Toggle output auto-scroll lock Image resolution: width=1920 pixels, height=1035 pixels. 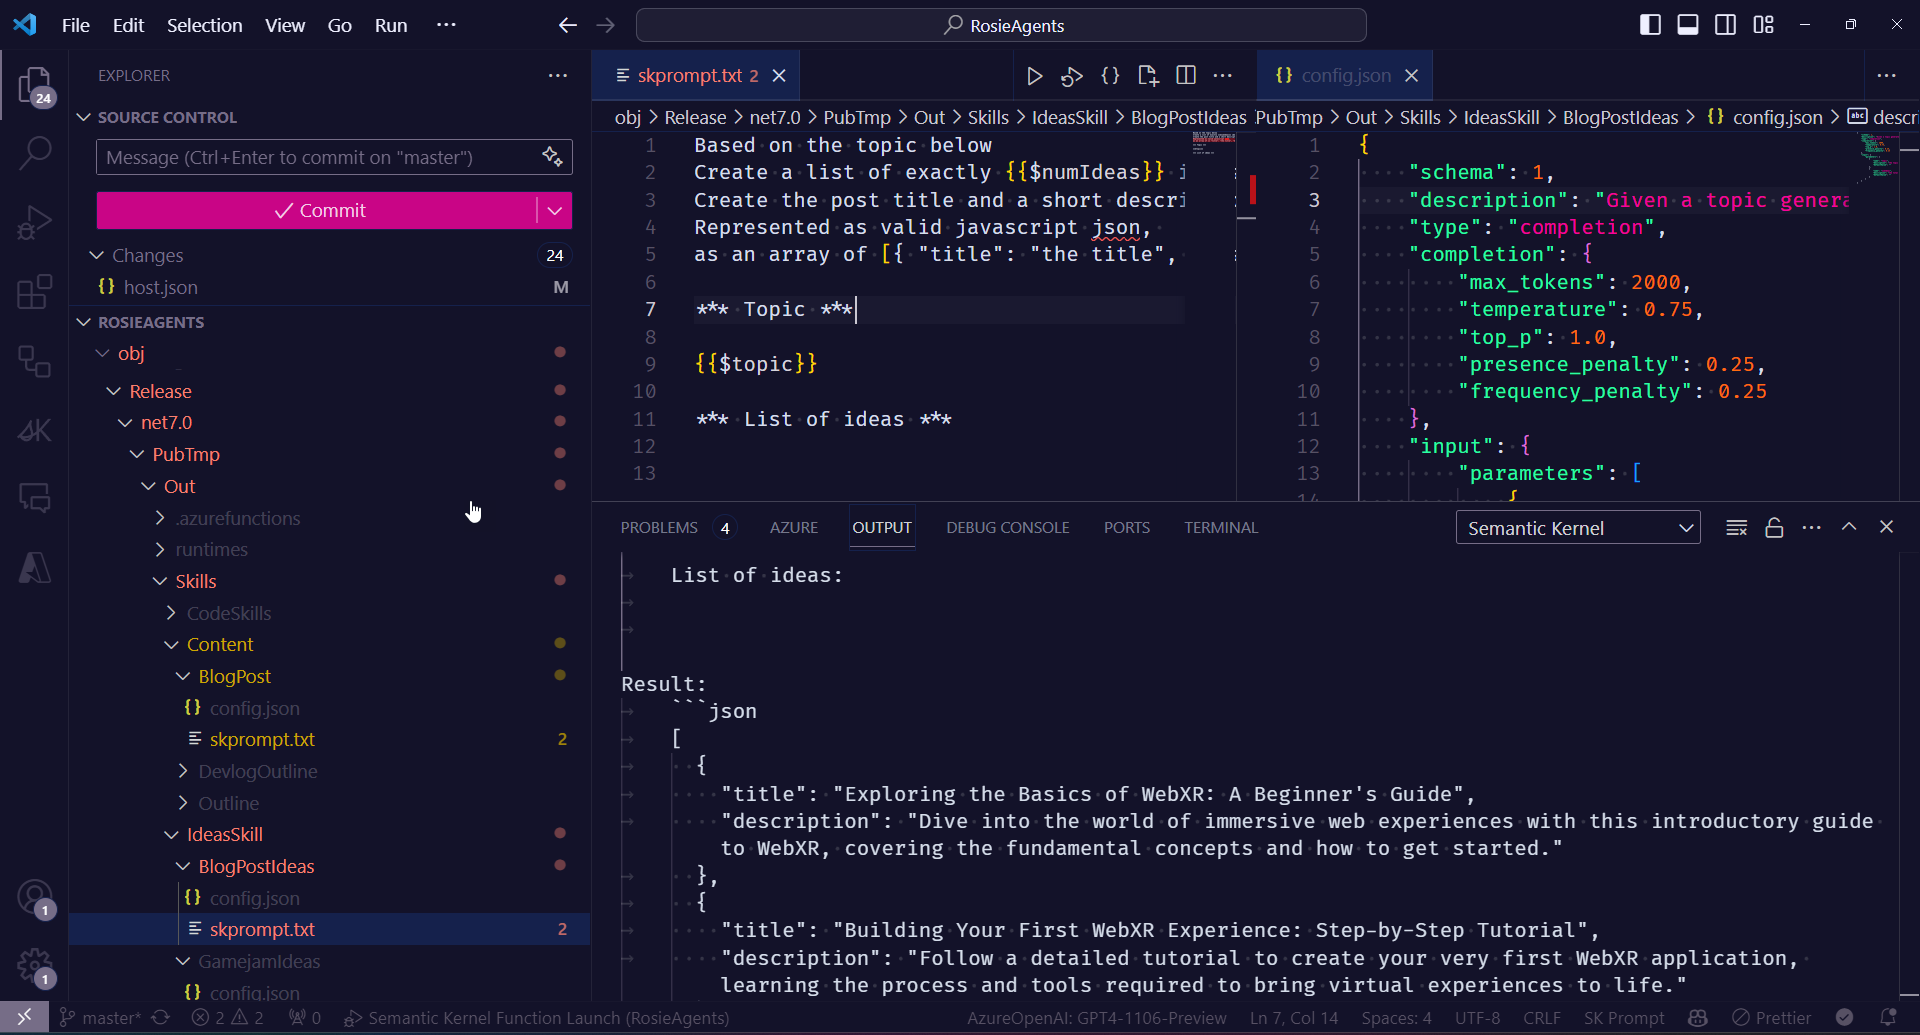(1774, 528)
